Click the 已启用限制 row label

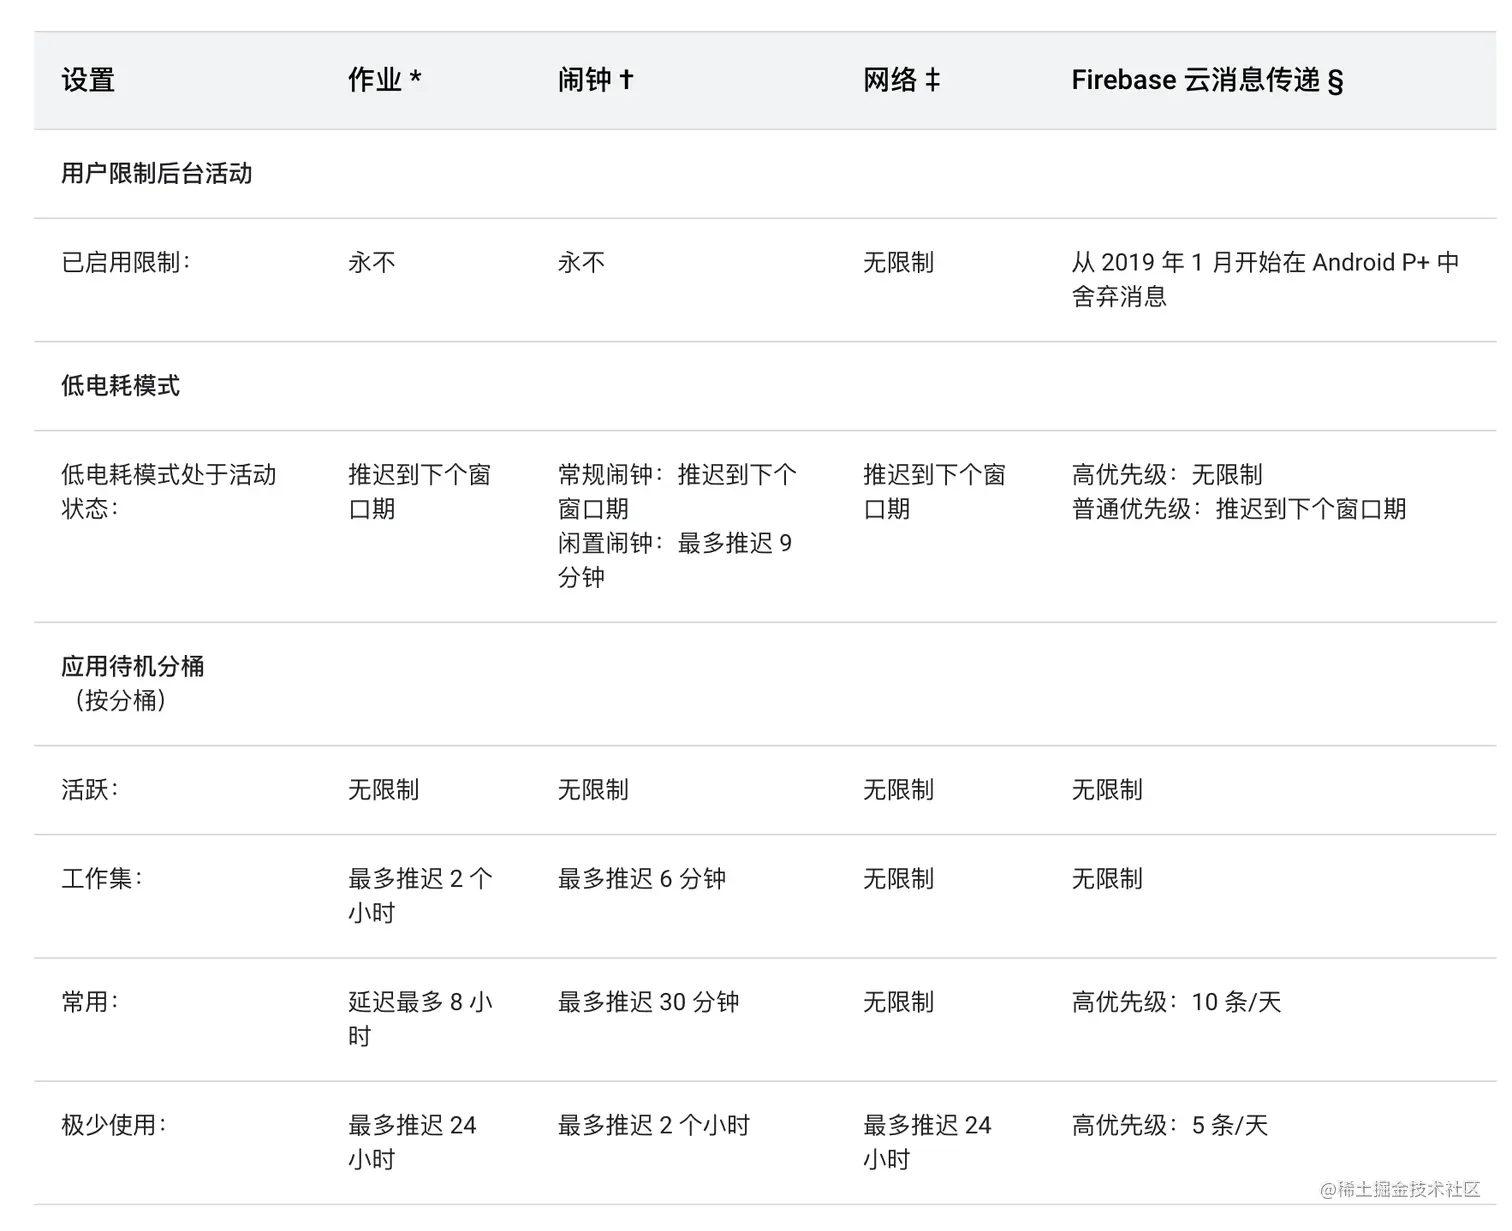(126, 263)
